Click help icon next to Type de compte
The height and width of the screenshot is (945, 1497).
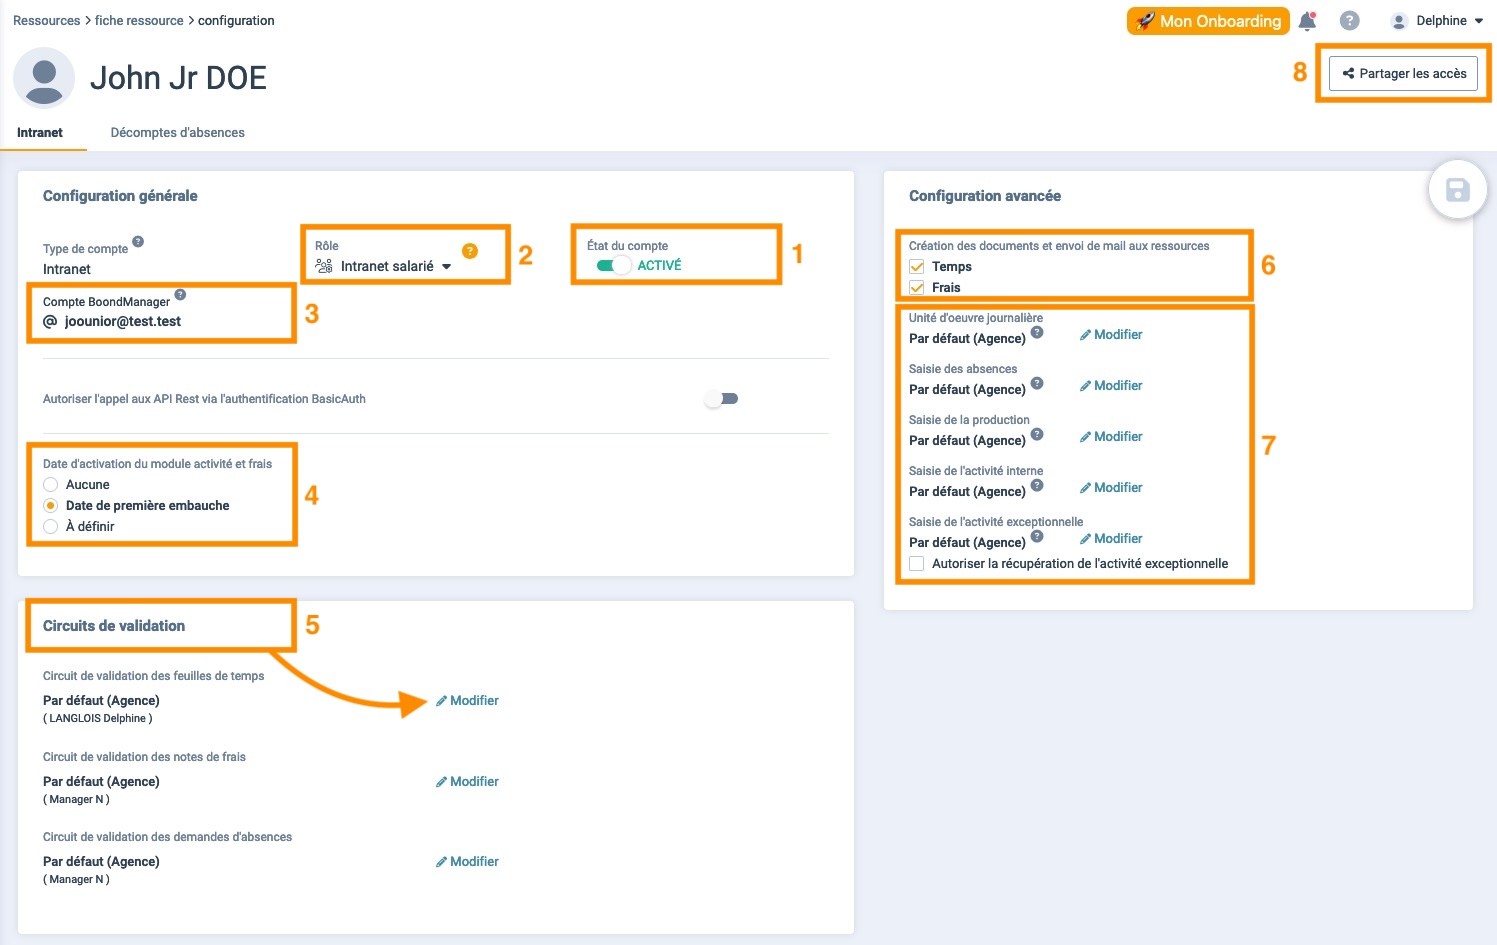[x=138, y=242]
